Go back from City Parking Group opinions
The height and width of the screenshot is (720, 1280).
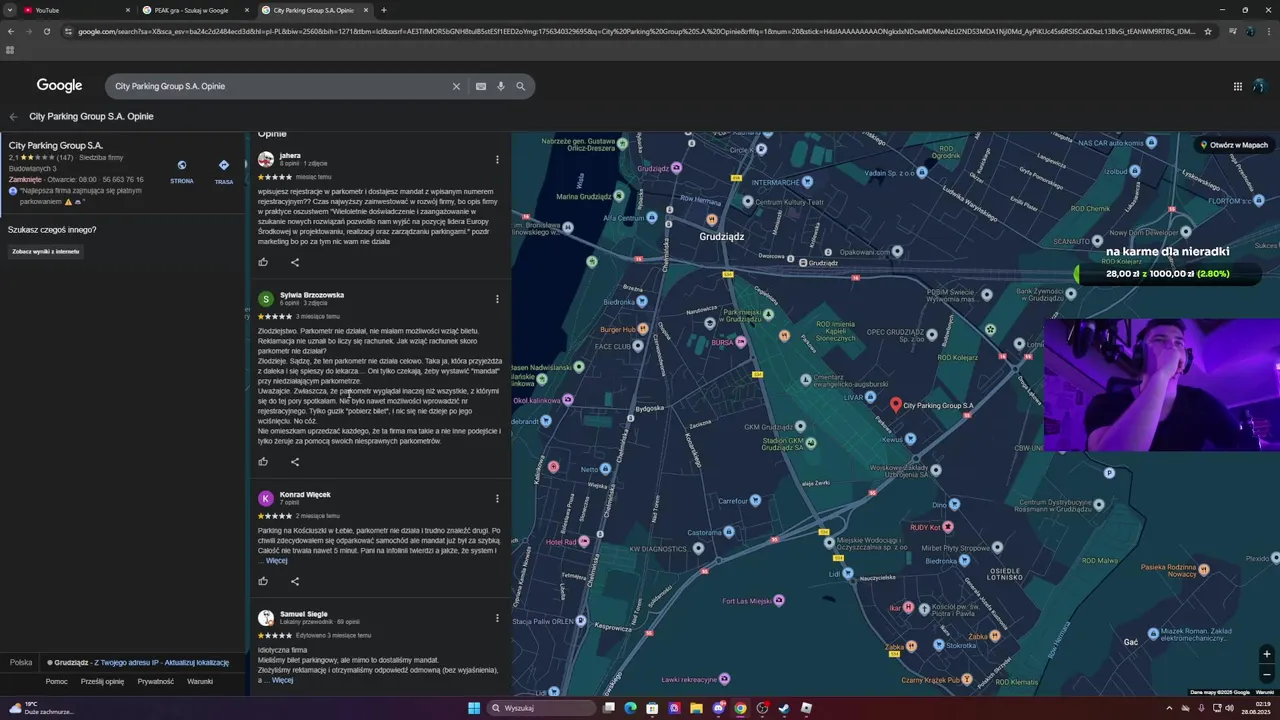click(13, 116)
